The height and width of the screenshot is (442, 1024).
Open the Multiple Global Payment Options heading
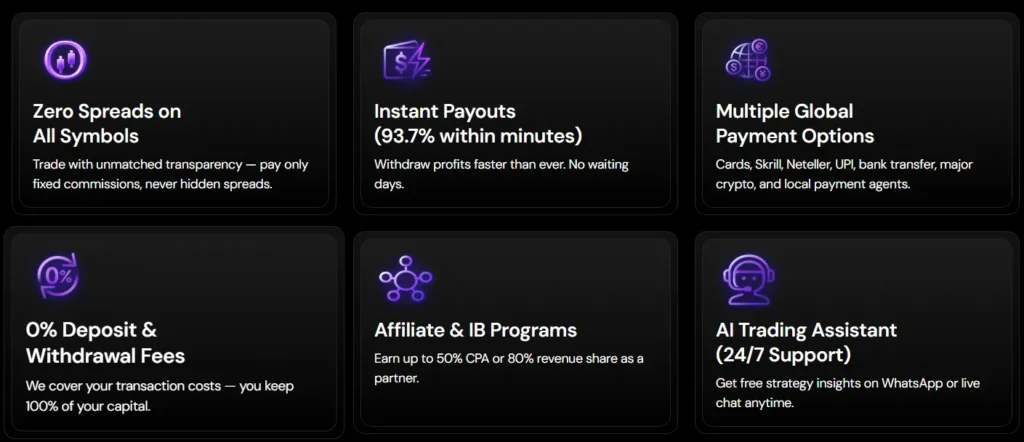(794, 123)
